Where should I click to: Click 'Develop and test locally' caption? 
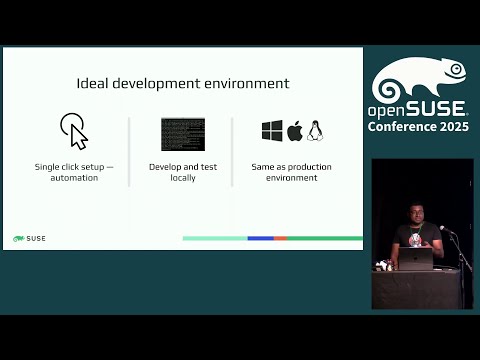click(x=183, y=172)
